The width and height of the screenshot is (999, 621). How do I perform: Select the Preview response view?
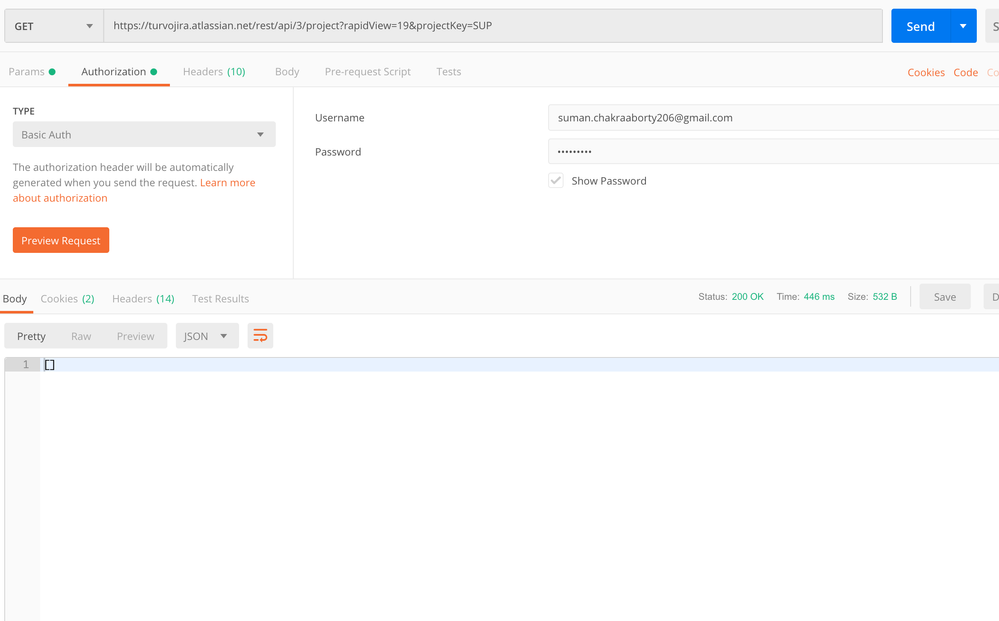(135, 336)
